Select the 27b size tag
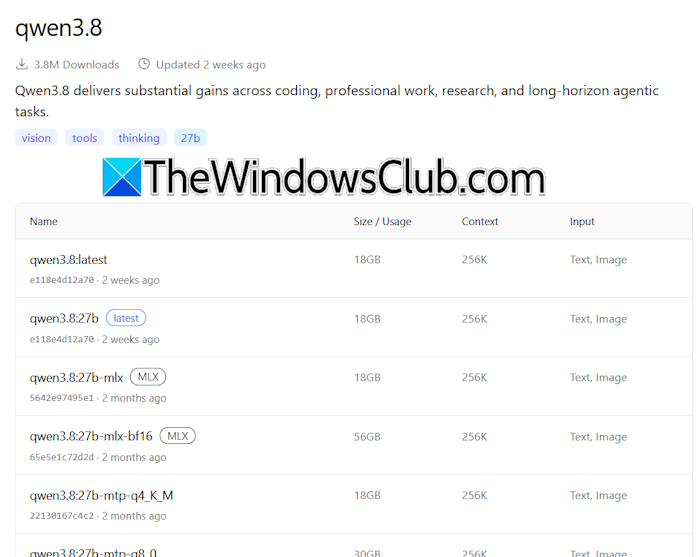This screenshot has width=700, height=557. (190, 138)
